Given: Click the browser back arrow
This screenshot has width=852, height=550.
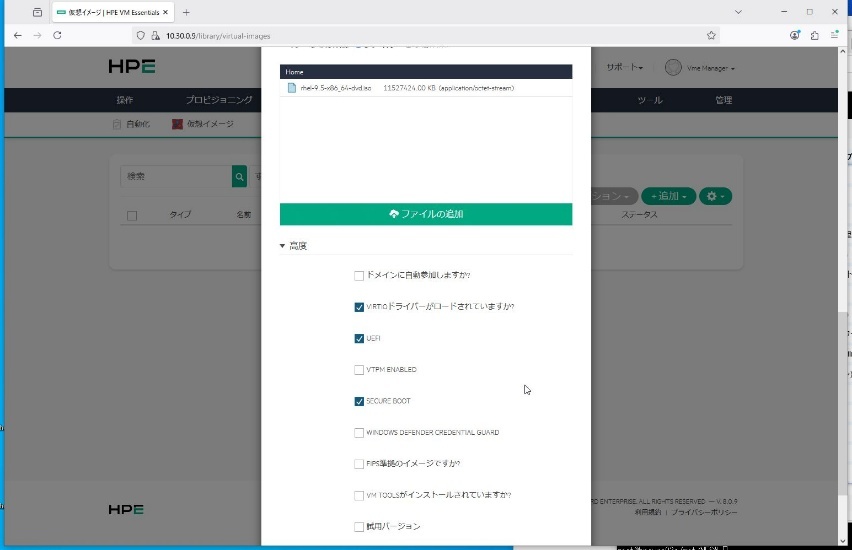Looking at the screenshot, I should [x=17, y=35].
